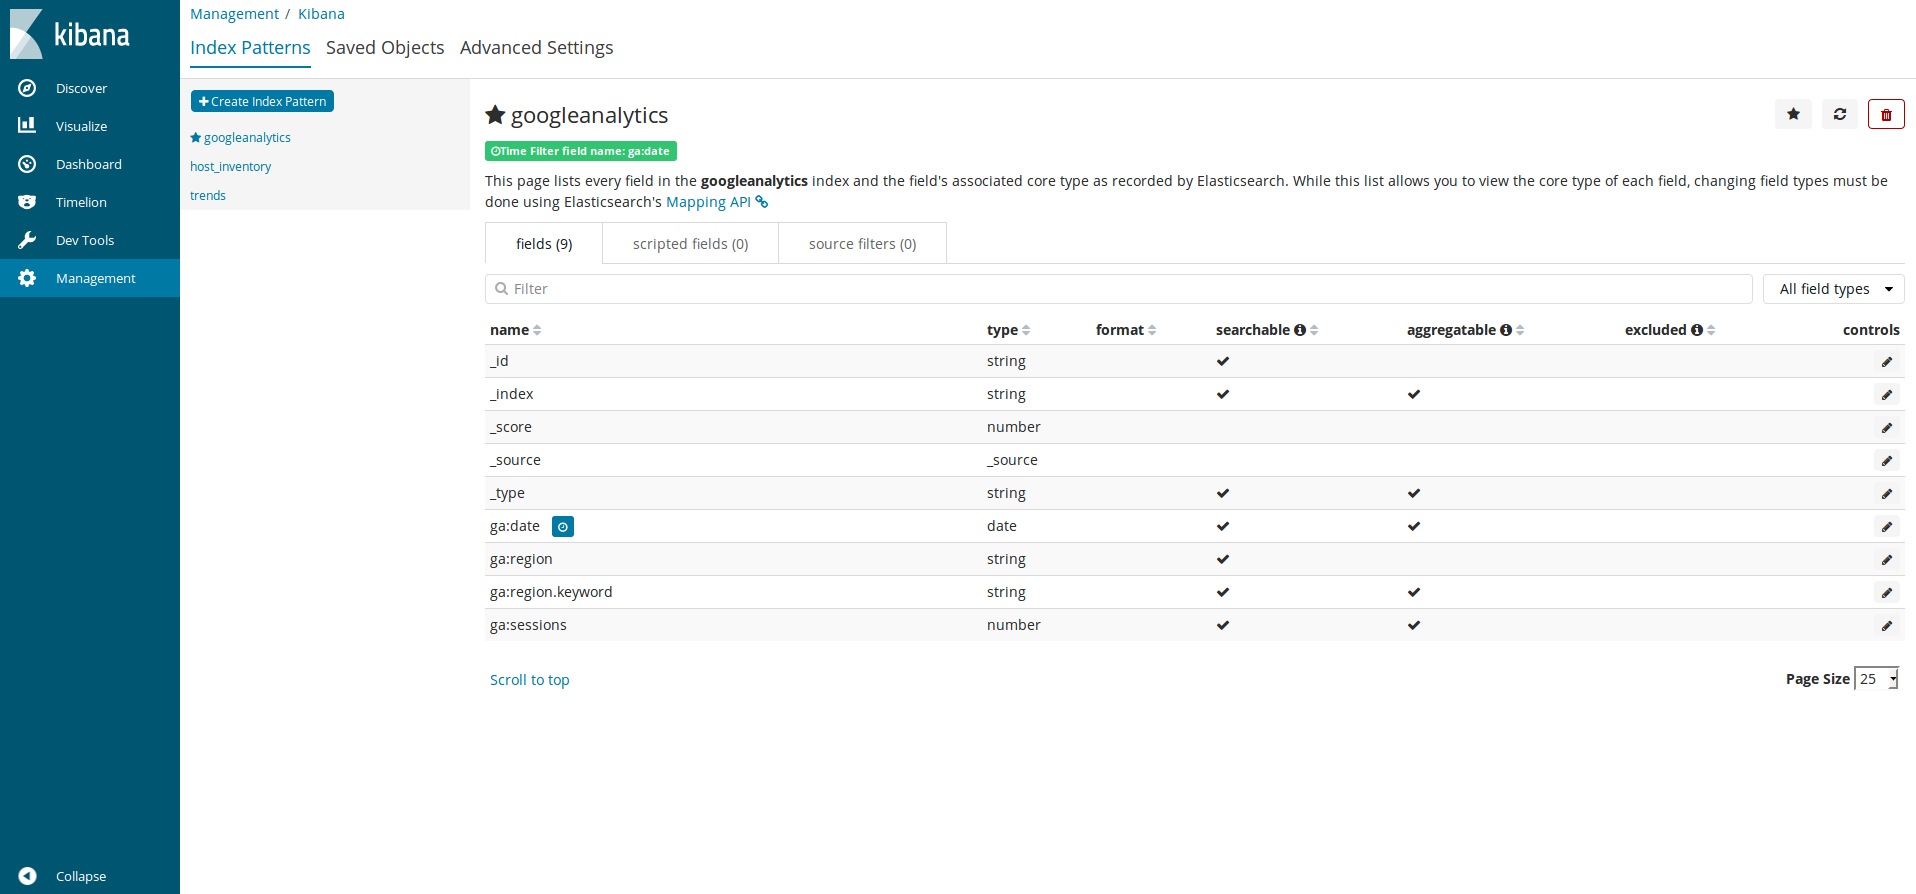Click the ga:sessions field name

pos(528,625)
